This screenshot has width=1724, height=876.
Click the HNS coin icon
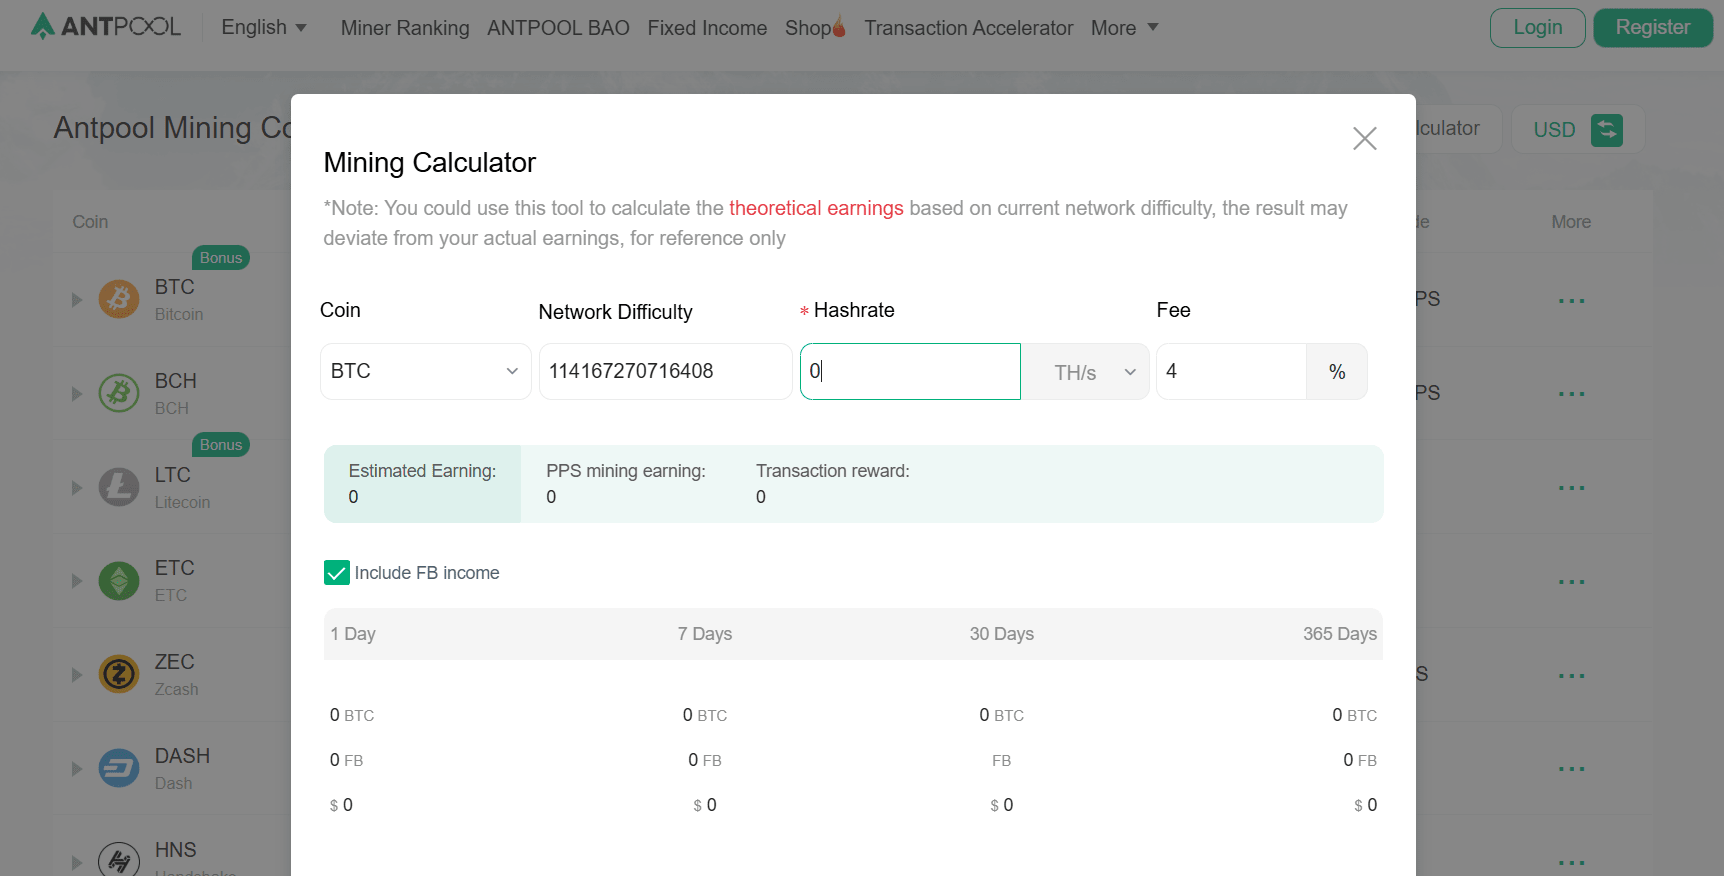click(119, 859)
